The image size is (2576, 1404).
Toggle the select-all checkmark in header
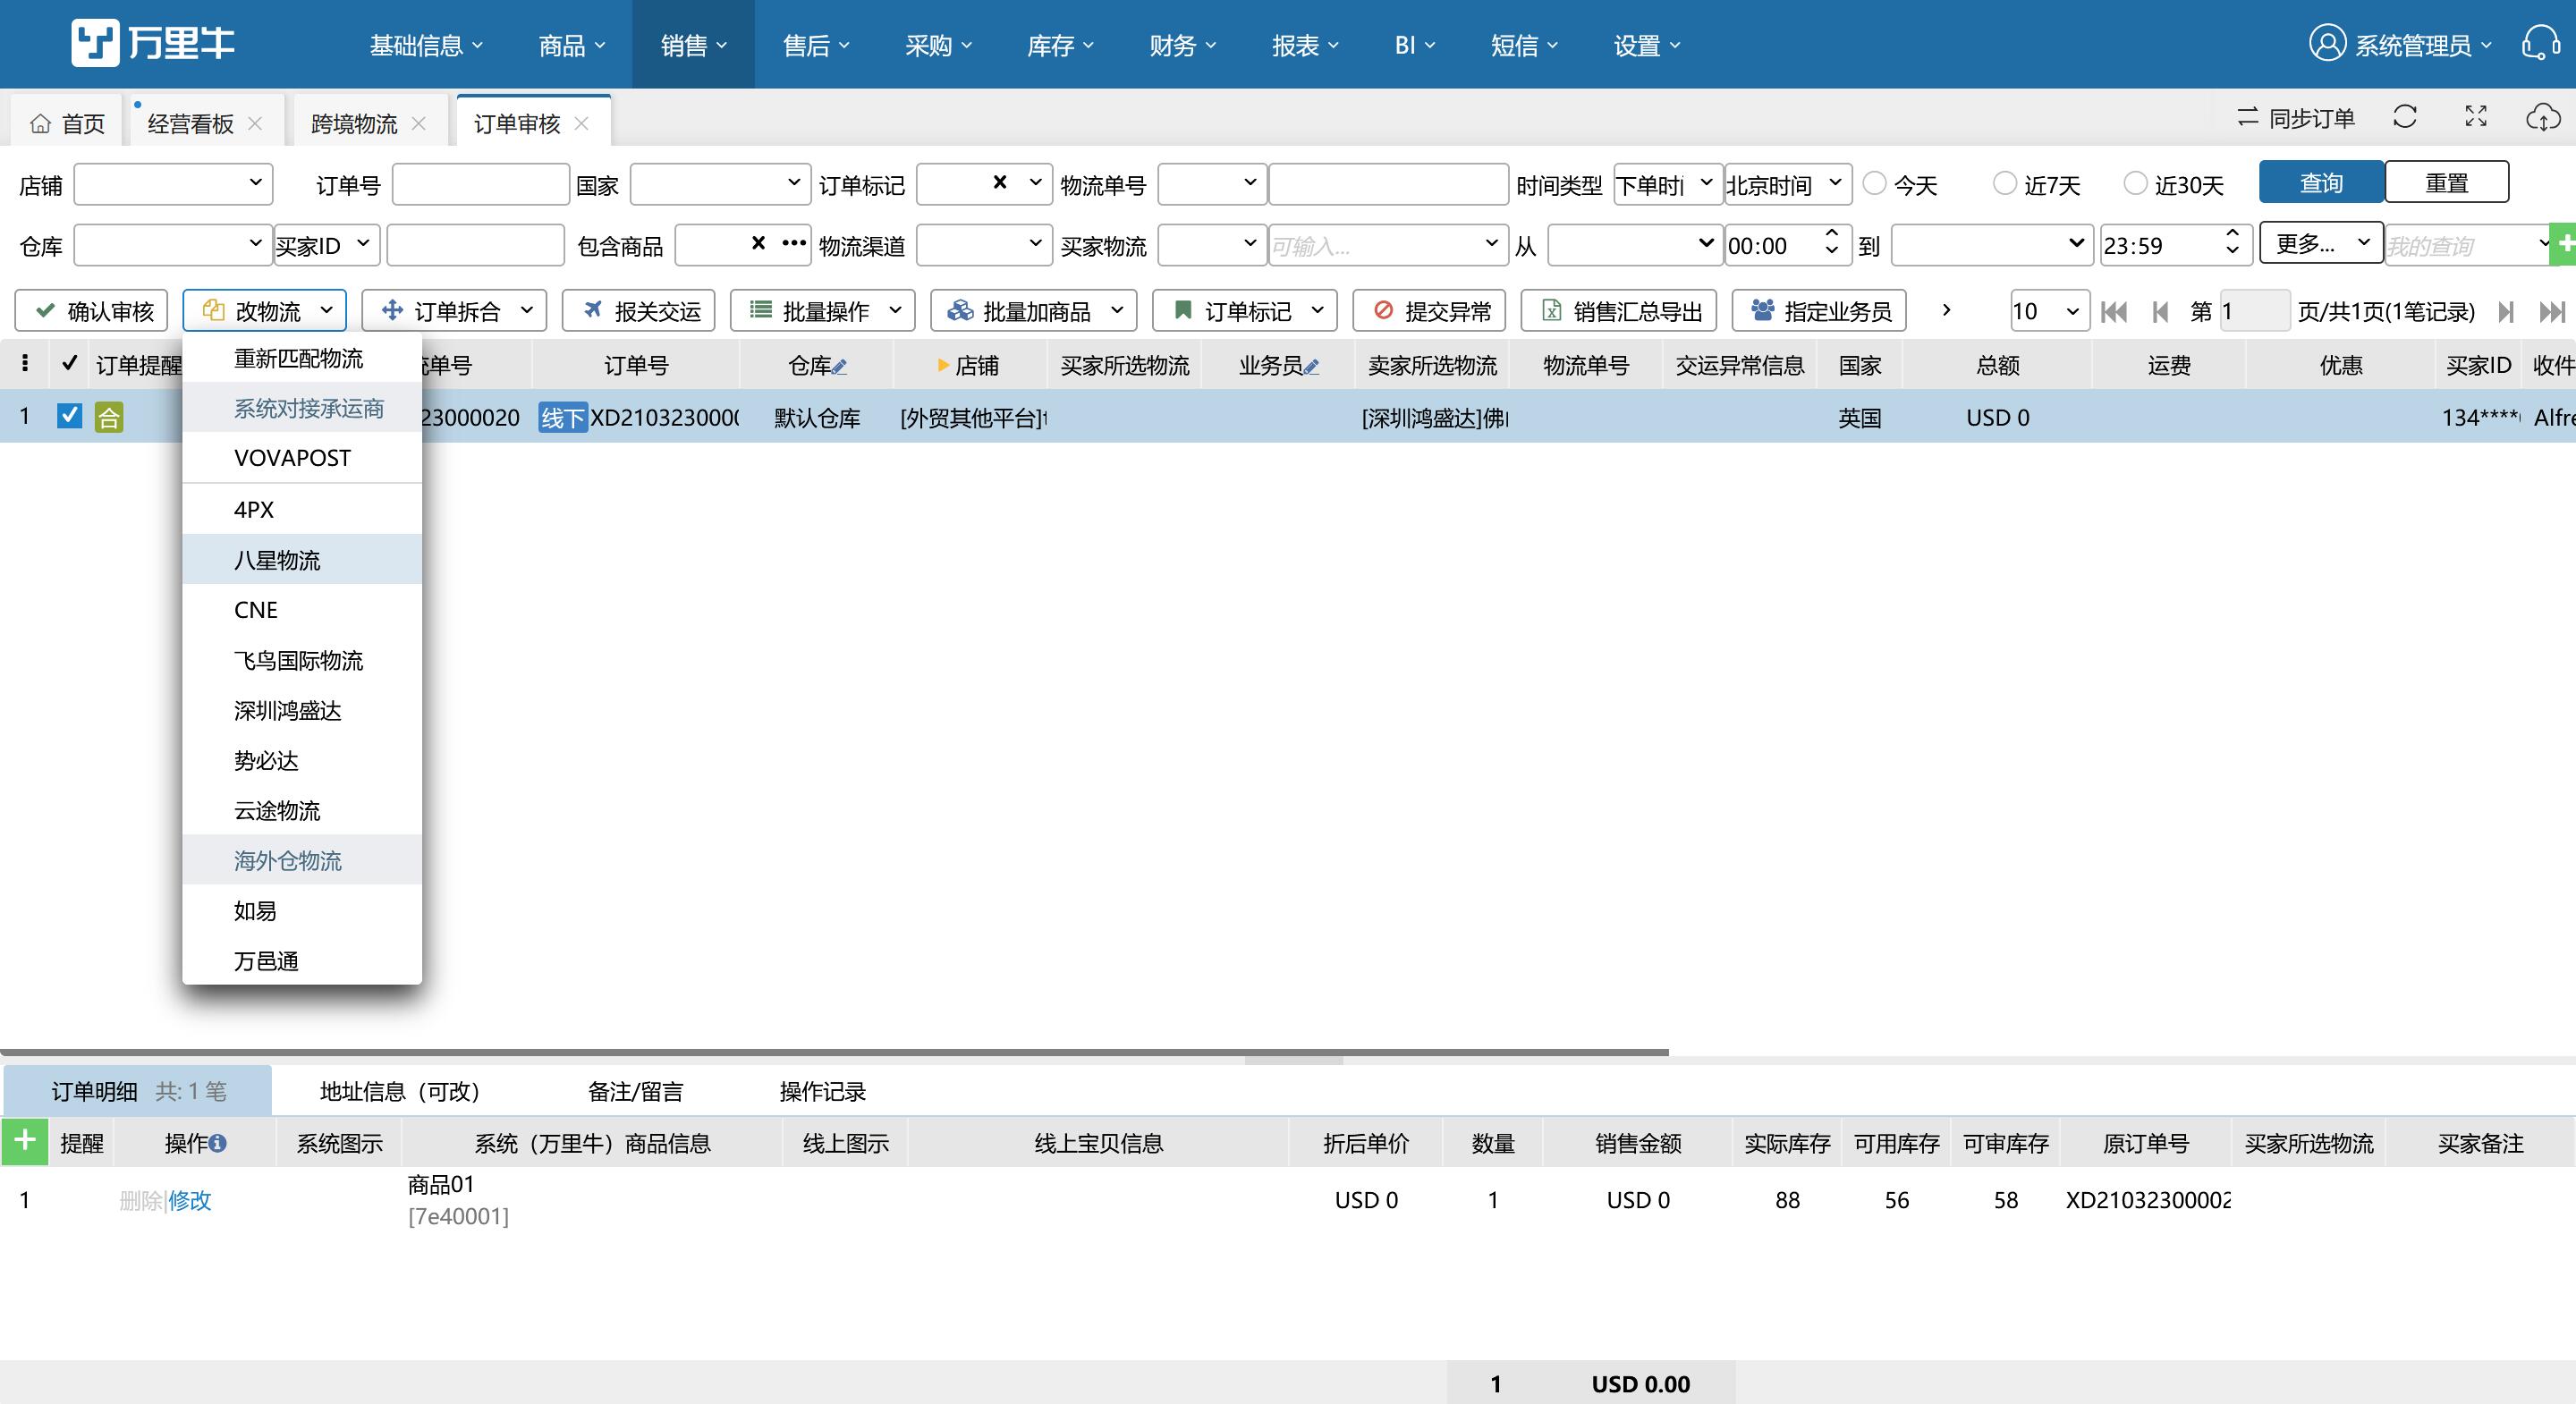point(69,363)
